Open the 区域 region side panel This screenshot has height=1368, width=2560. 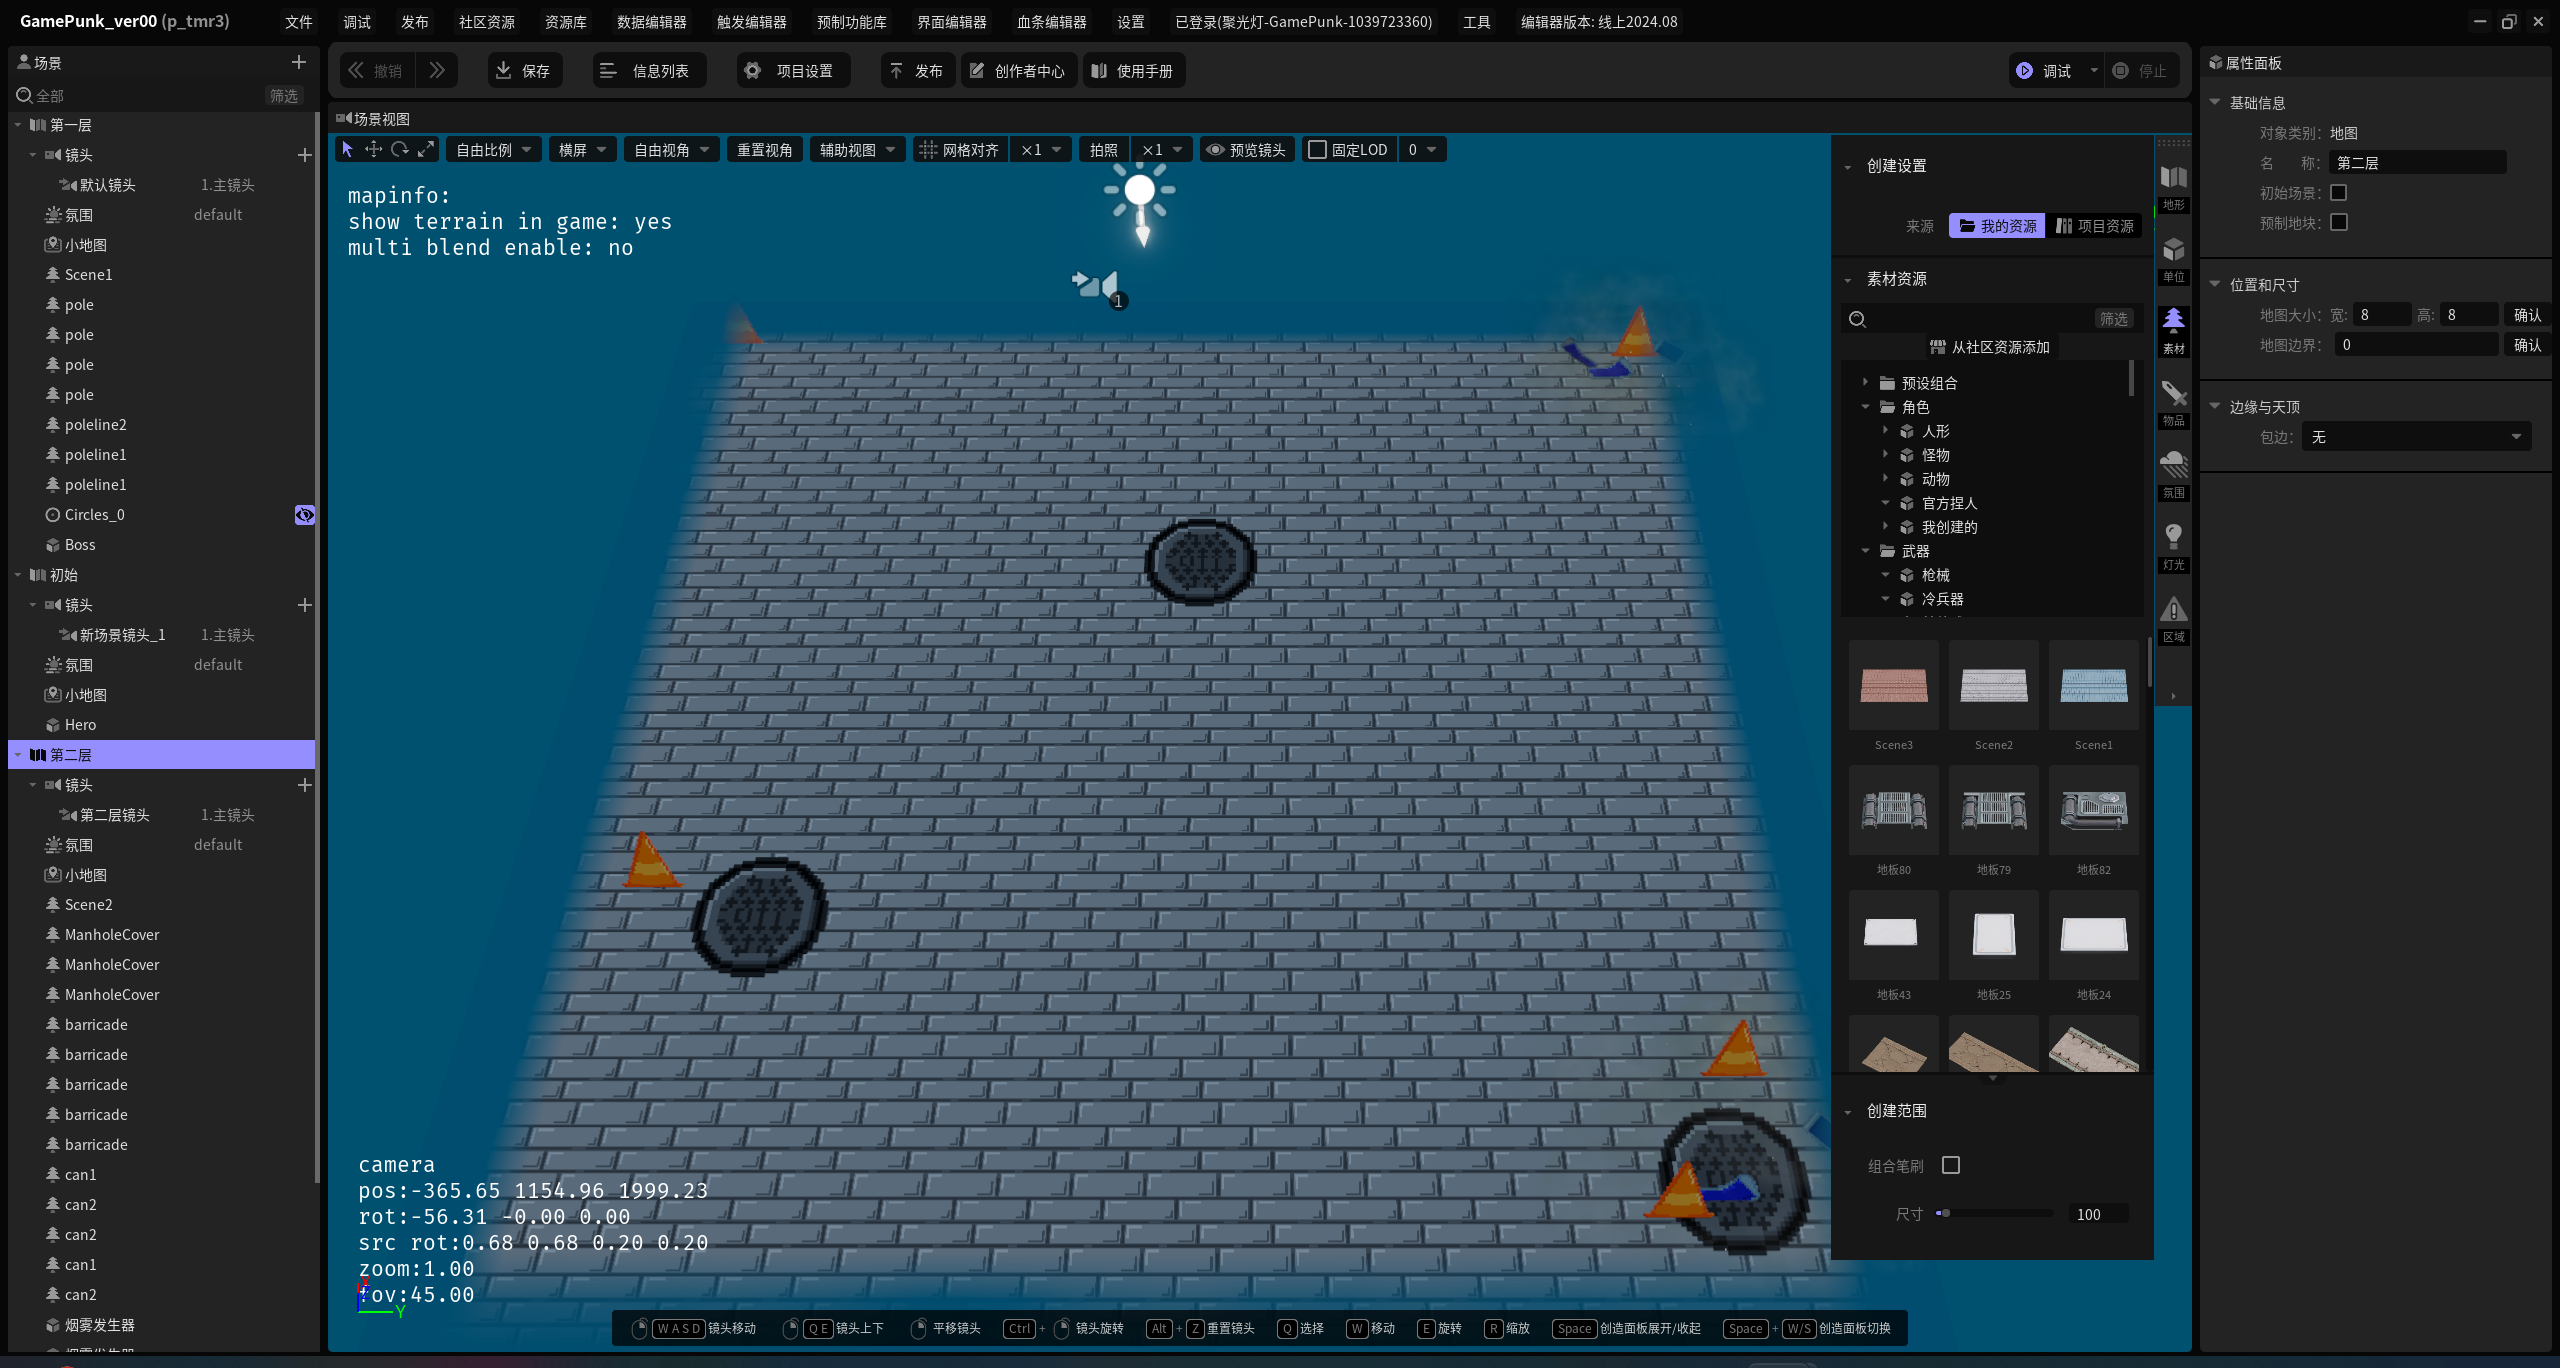(2173, 618)
